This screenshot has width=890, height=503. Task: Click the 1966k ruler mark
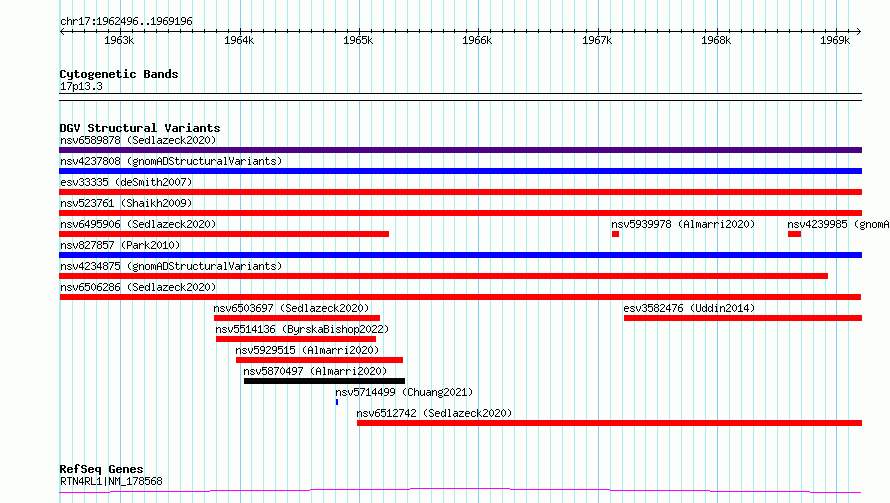click(477, 40)
